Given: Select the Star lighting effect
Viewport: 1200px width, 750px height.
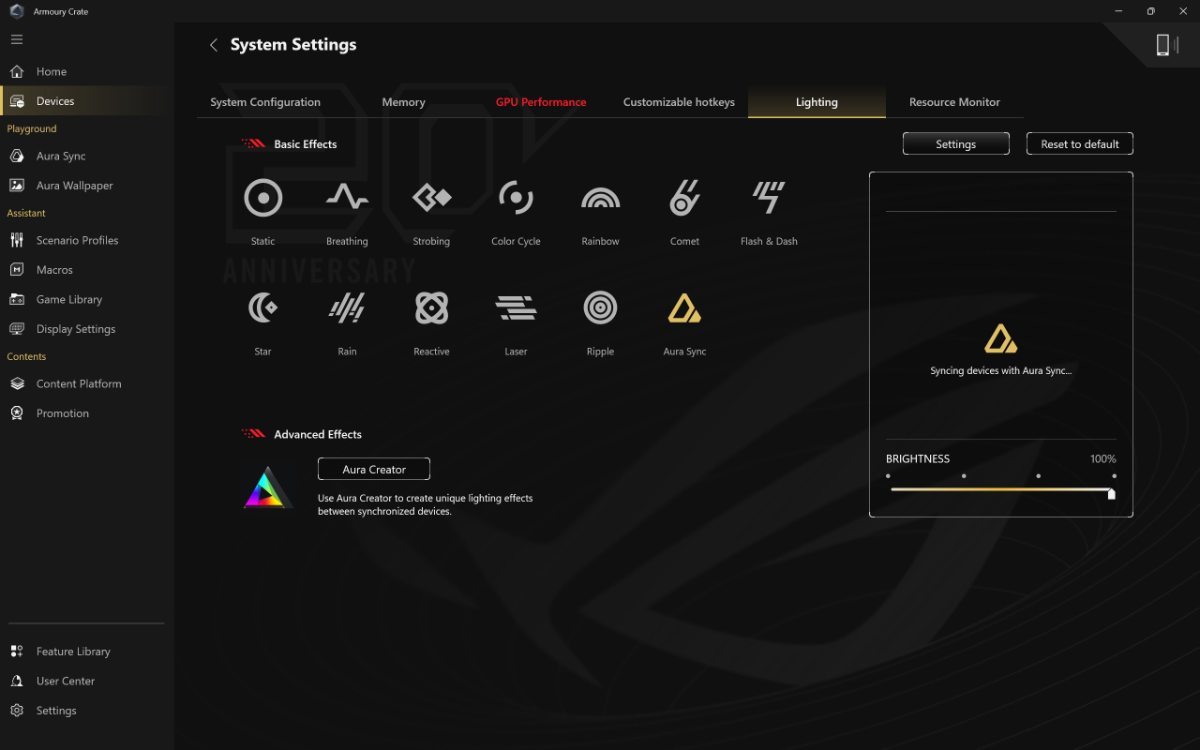Looking at the screenshot, I should (x=263, y=308).
